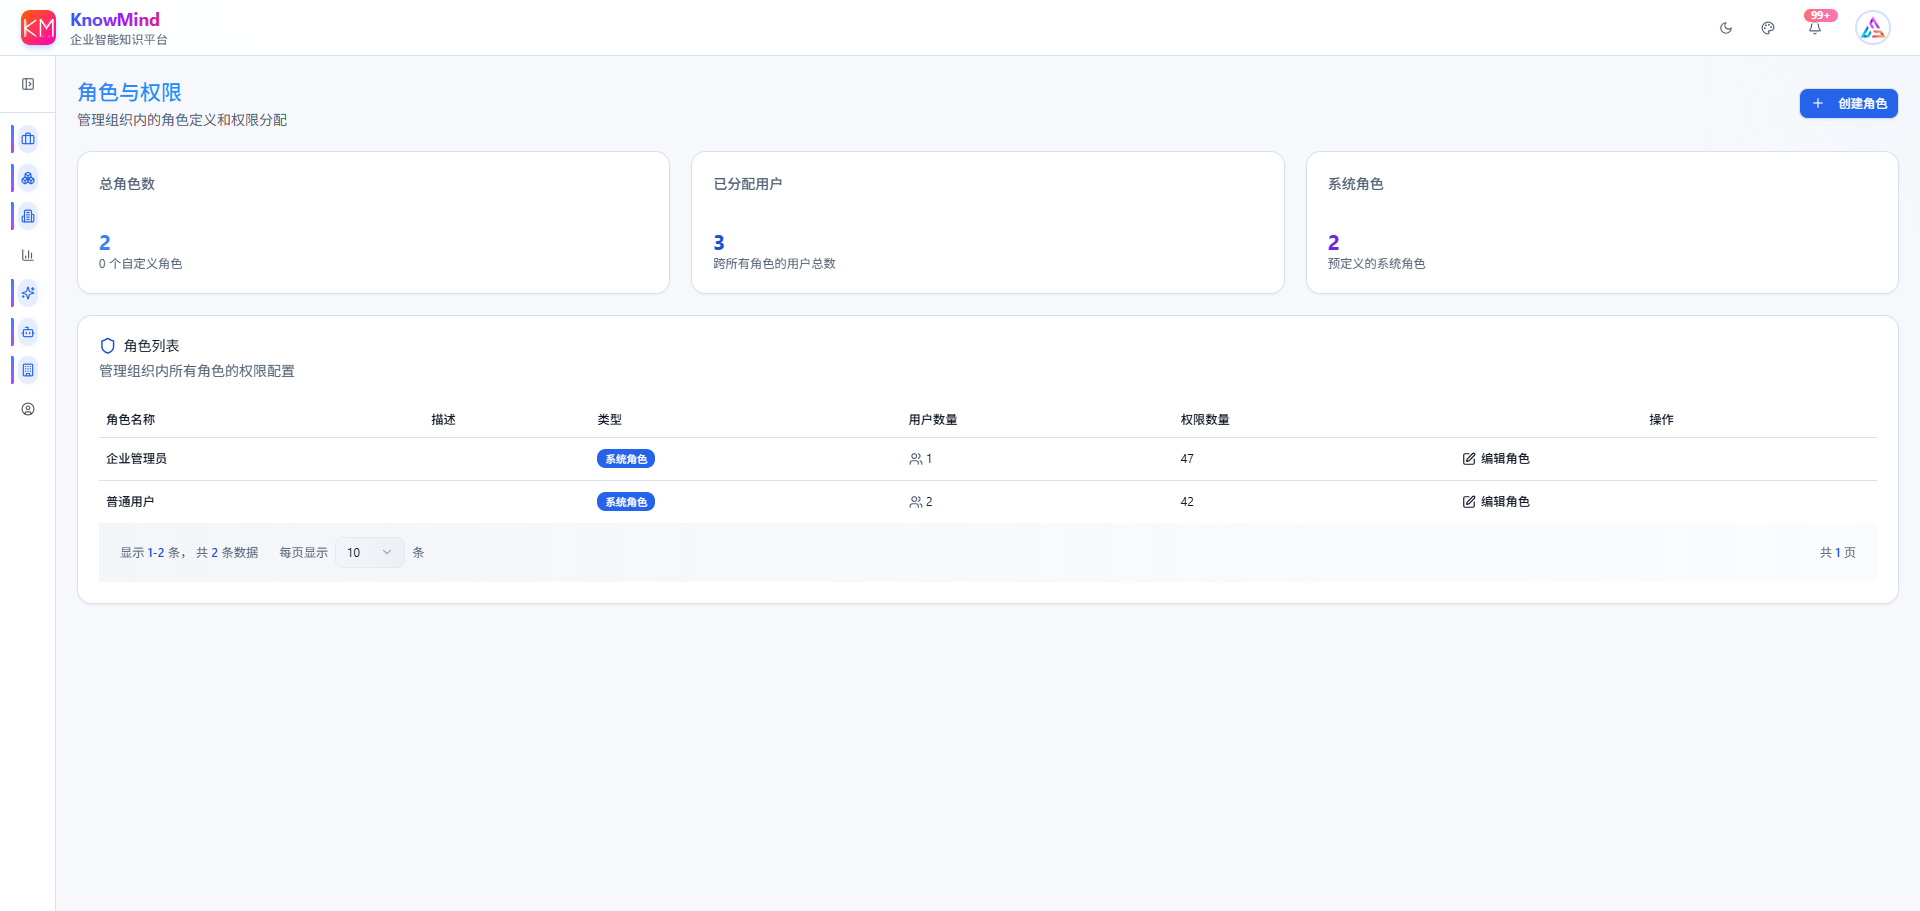1920x911 pixels.
Task: Click the KnowMind brand name
Action: [x=115, y=19]
